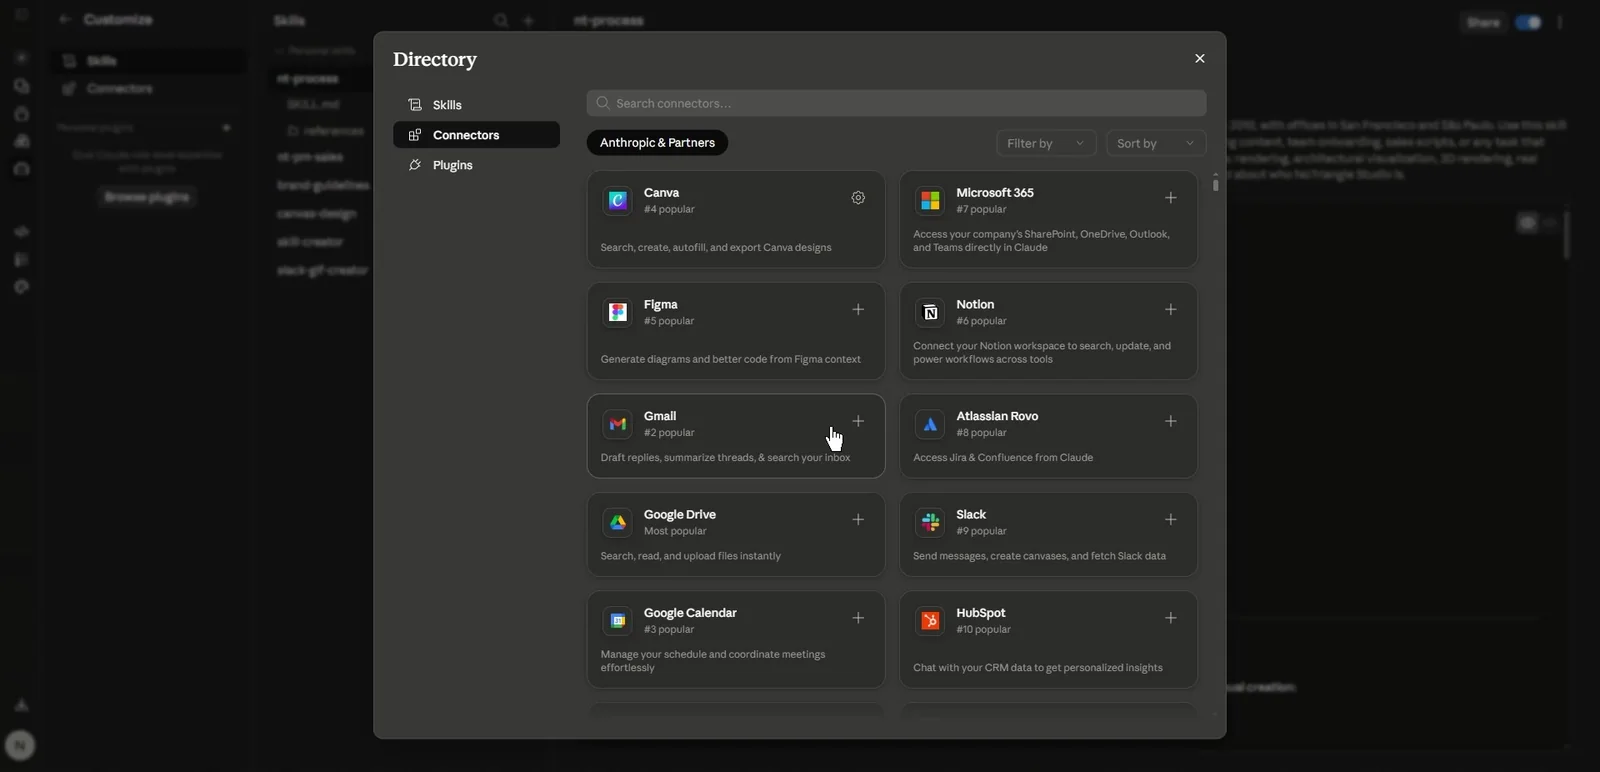1600x772 pixels.
Task: Click the Canva logo icon
Action: point(618,201)
